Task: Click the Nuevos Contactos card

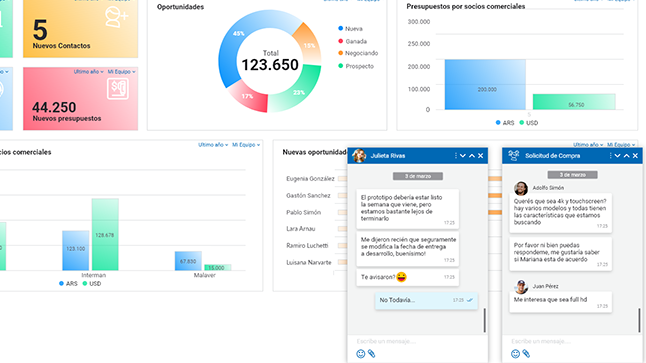Action: (x=80, y=28)
